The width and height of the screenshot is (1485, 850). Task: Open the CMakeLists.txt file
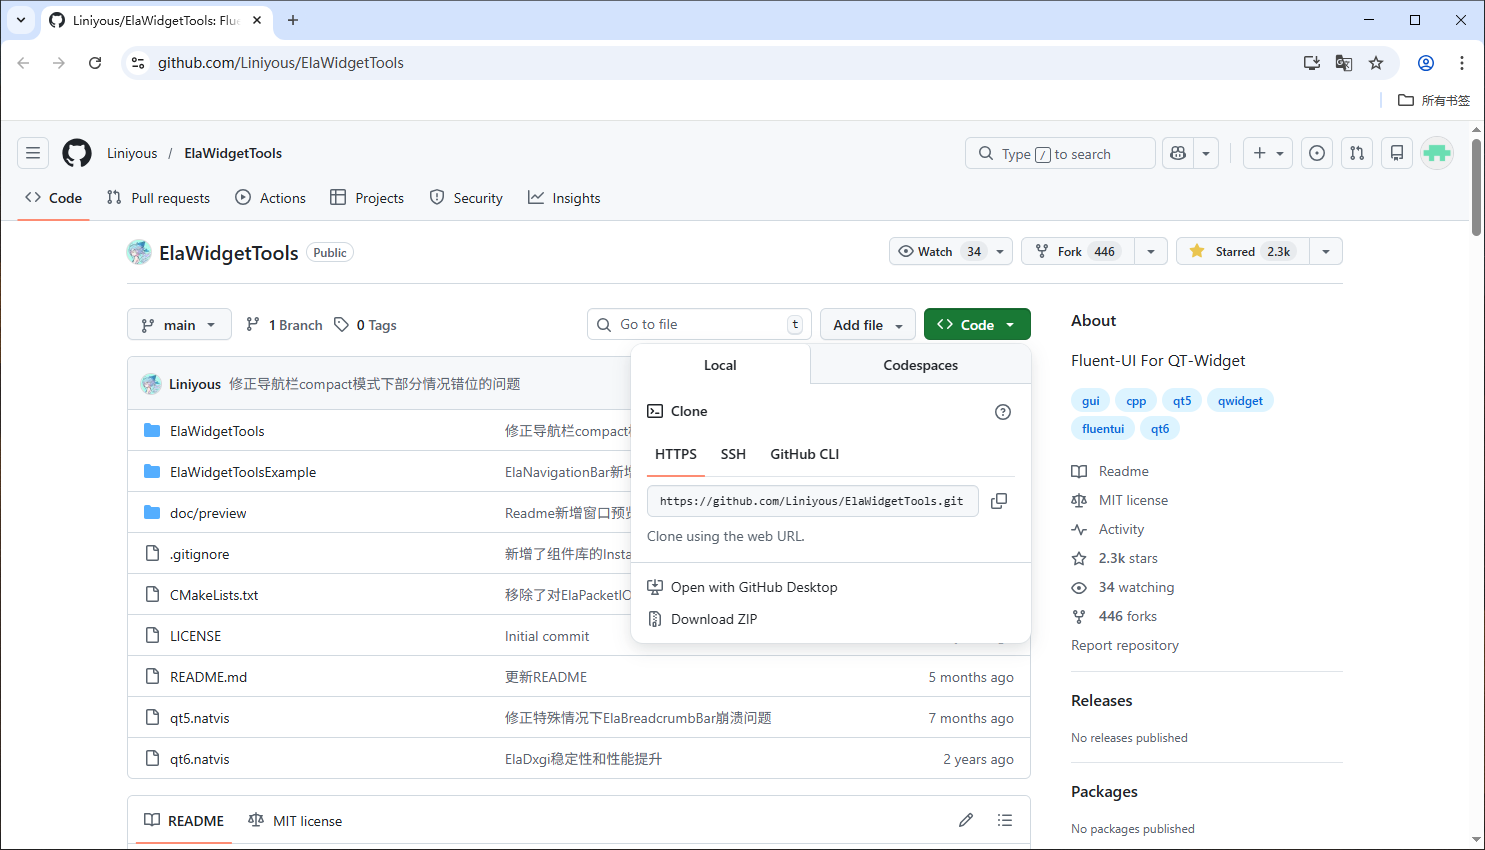(x=214, y=595)
